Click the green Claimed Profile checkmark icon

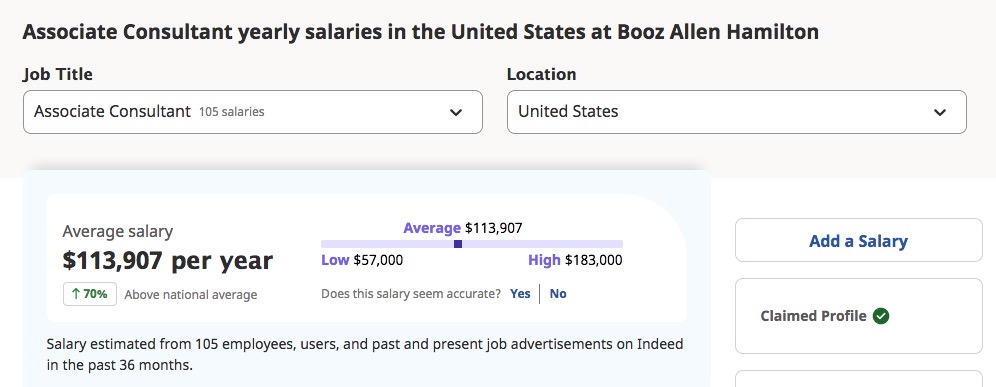coord(880,316)
